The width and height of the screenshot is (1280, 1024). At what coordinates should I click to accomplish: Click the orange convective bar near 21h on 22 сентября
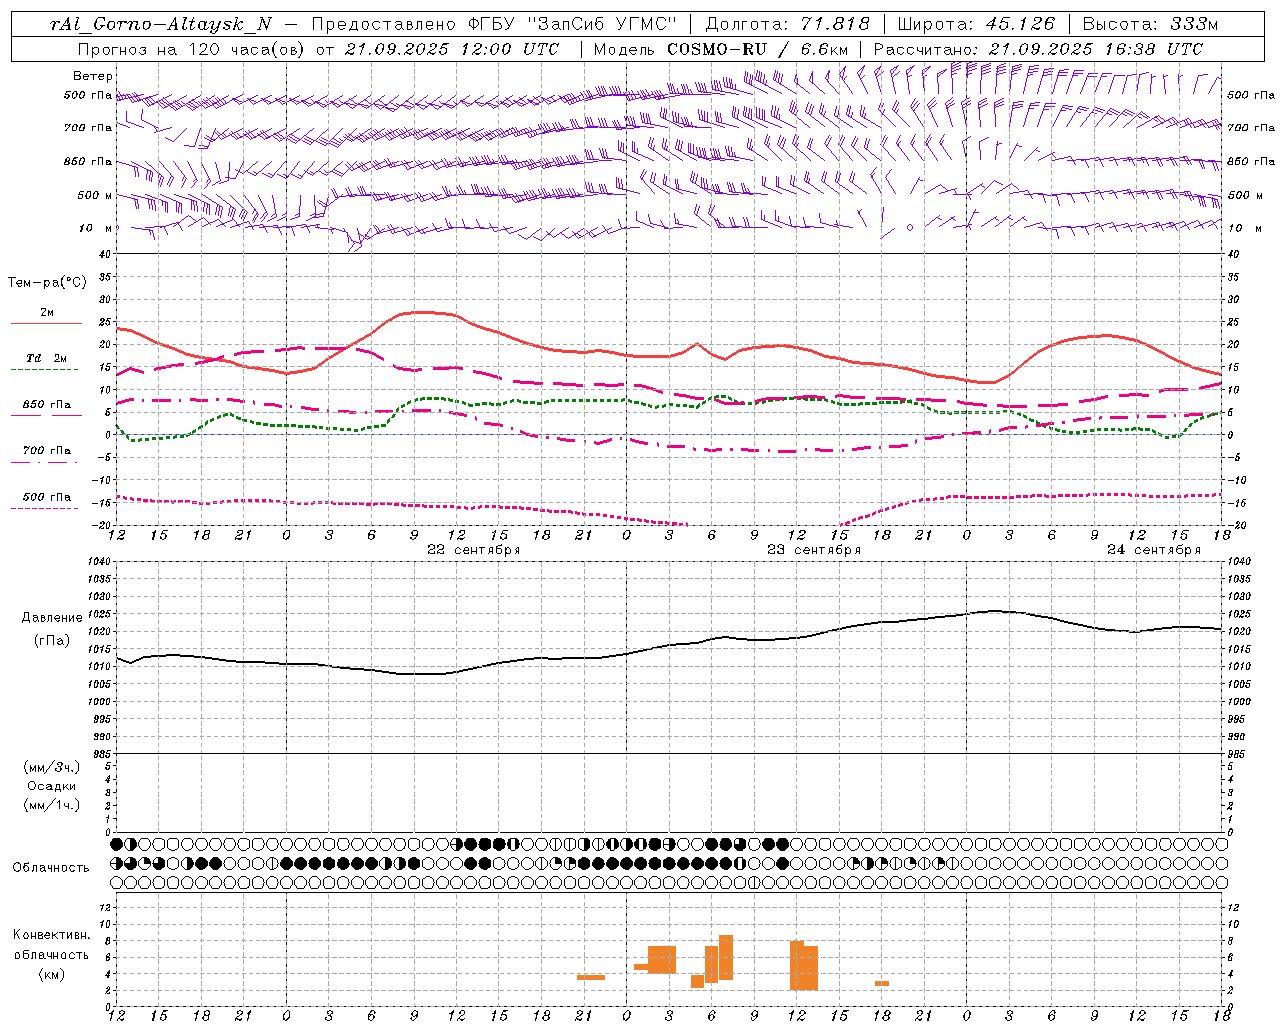[x=591, y=977]
